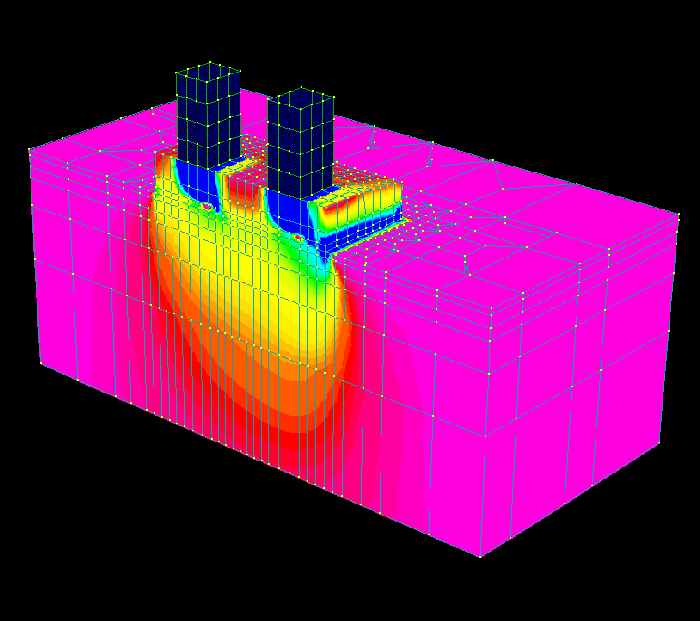
Task: Click the left blue column tower
Action: point(208,120)
